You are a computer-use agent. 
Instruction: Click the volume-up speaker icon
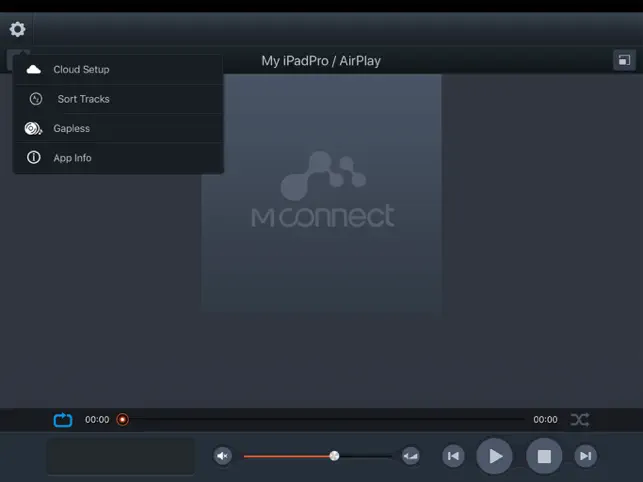click(410, 456)
